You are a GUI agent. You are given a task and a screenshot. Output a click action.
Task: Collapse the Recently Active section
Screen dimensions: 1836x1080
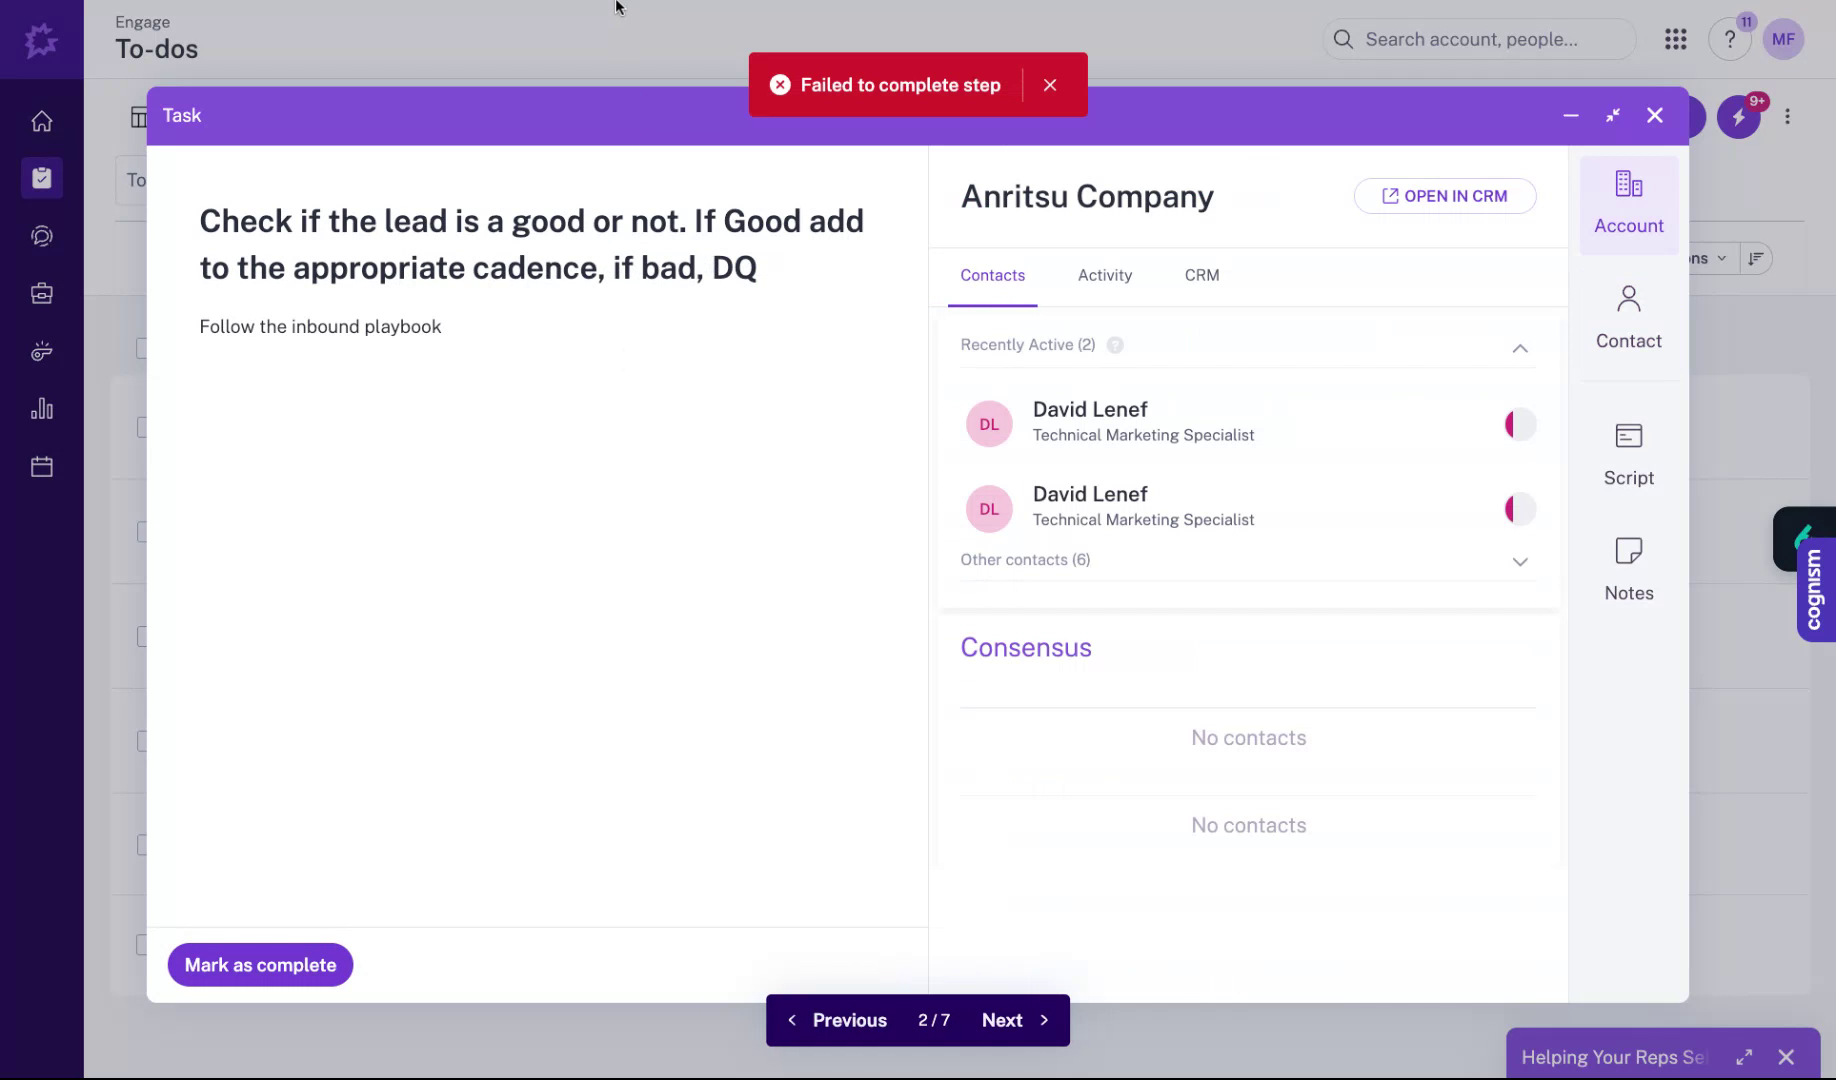click(1520, 348)
